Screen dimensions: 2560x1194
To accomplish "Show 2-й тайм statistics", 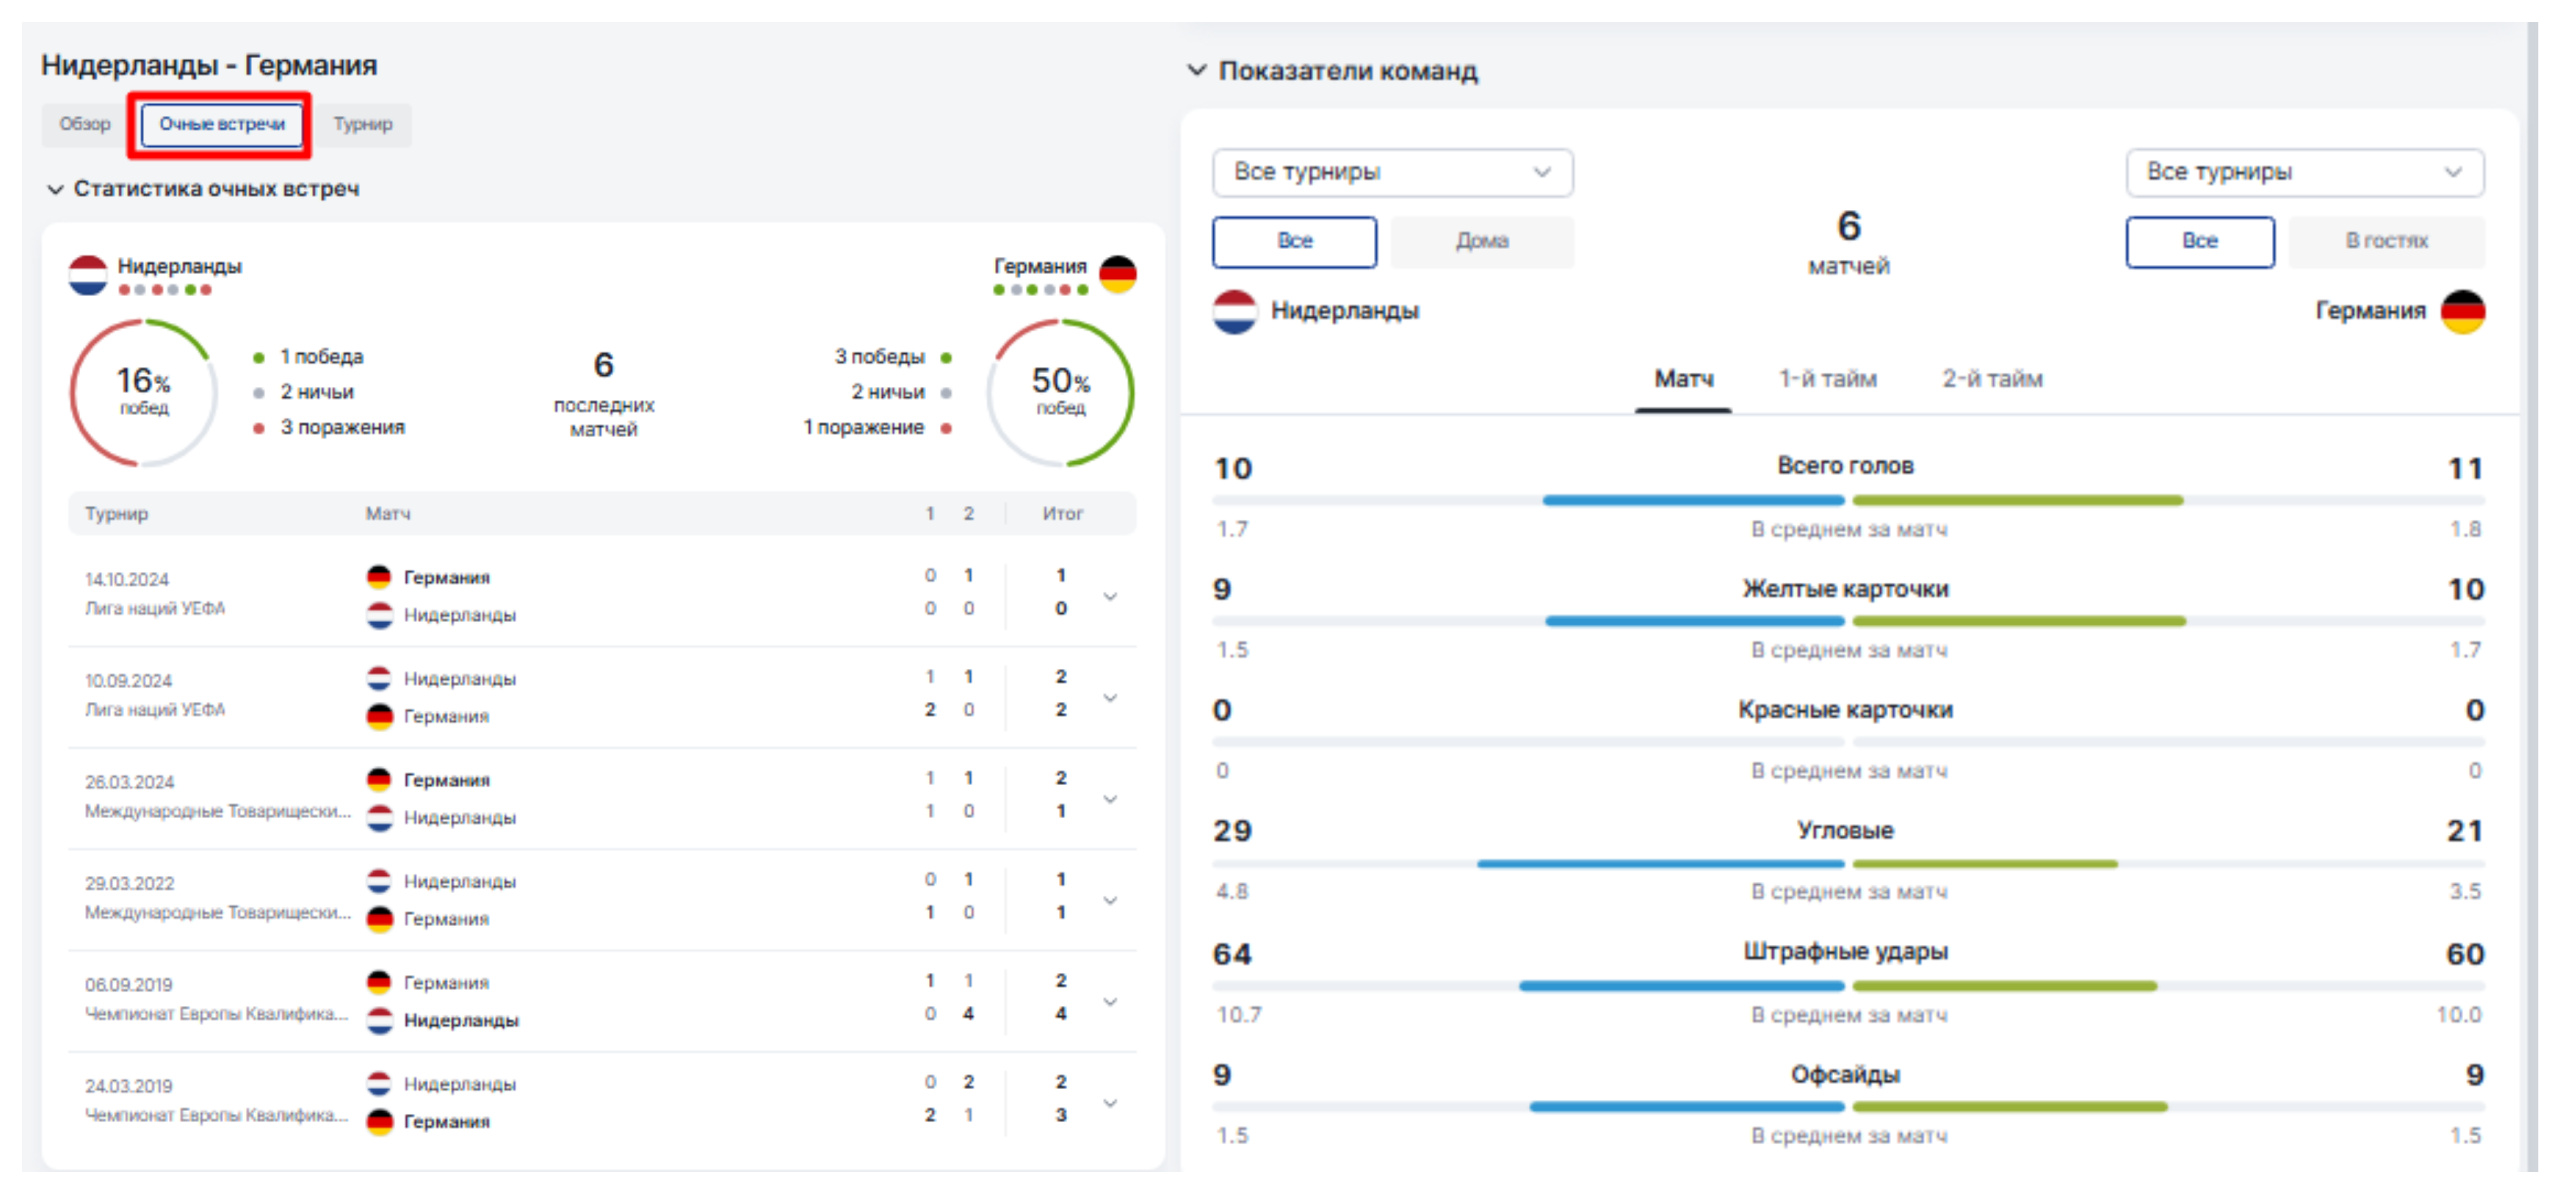I will [x=1992, y=380].
